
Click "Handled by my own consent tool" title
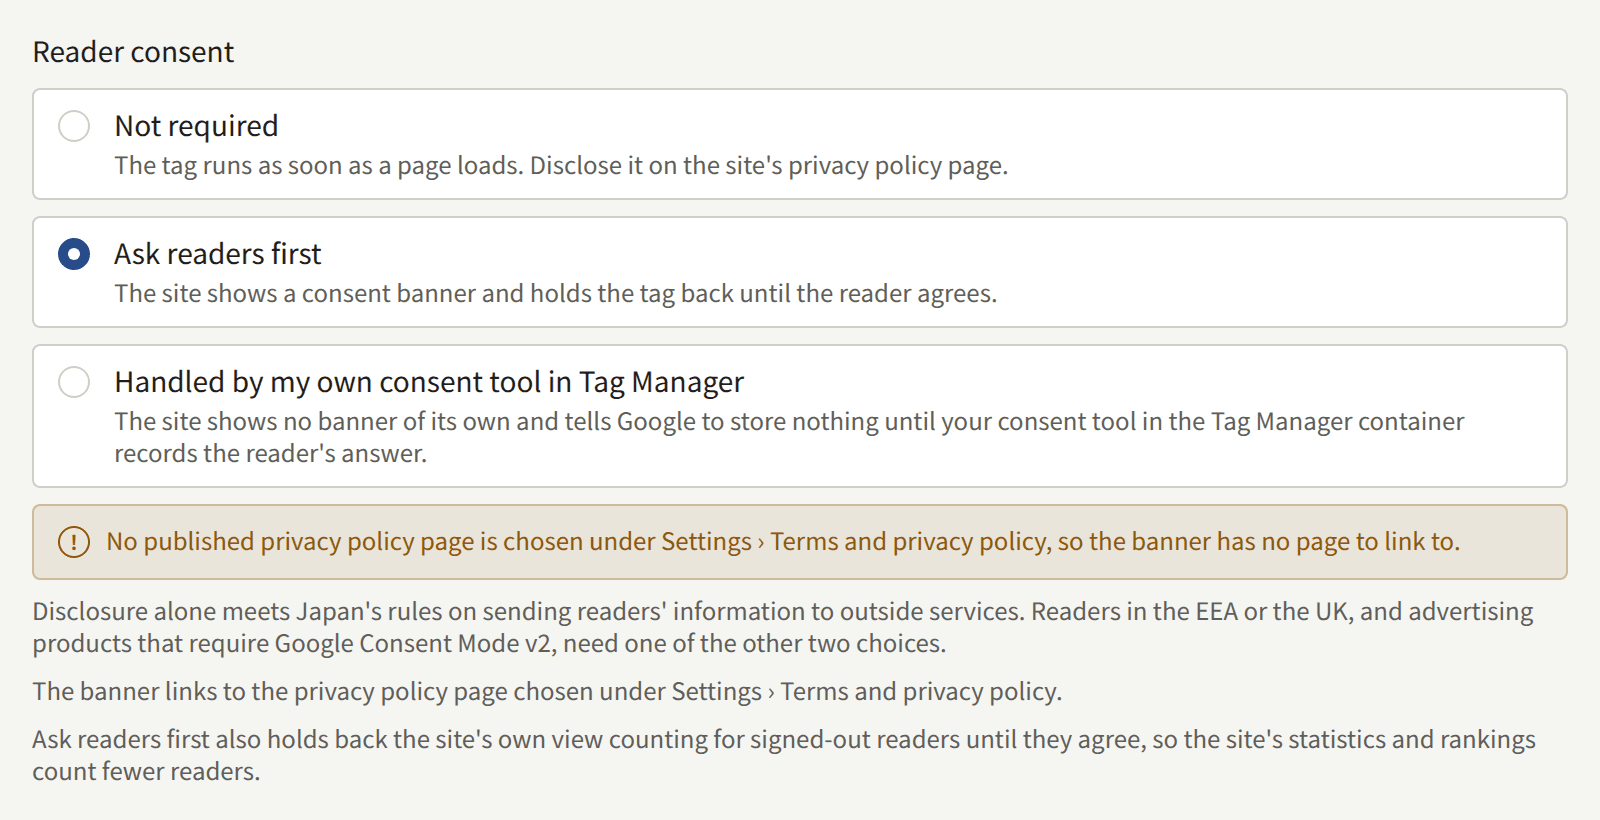click(429, 382)
